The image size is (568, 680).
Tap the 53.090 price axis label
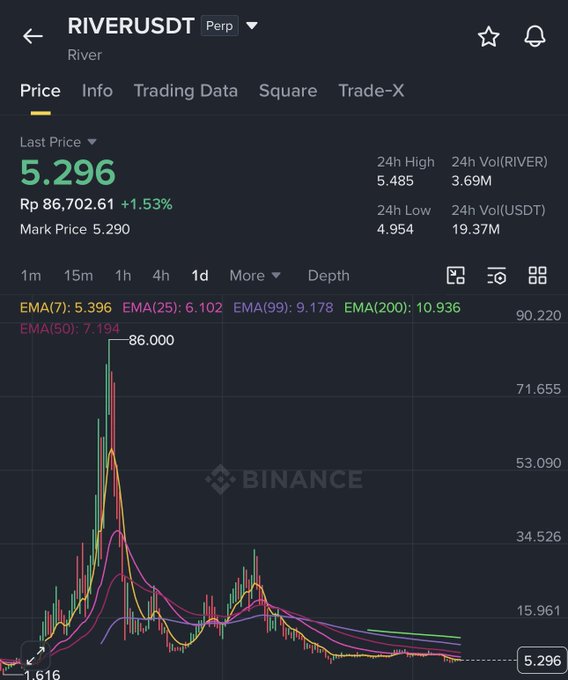coord(538,463)
